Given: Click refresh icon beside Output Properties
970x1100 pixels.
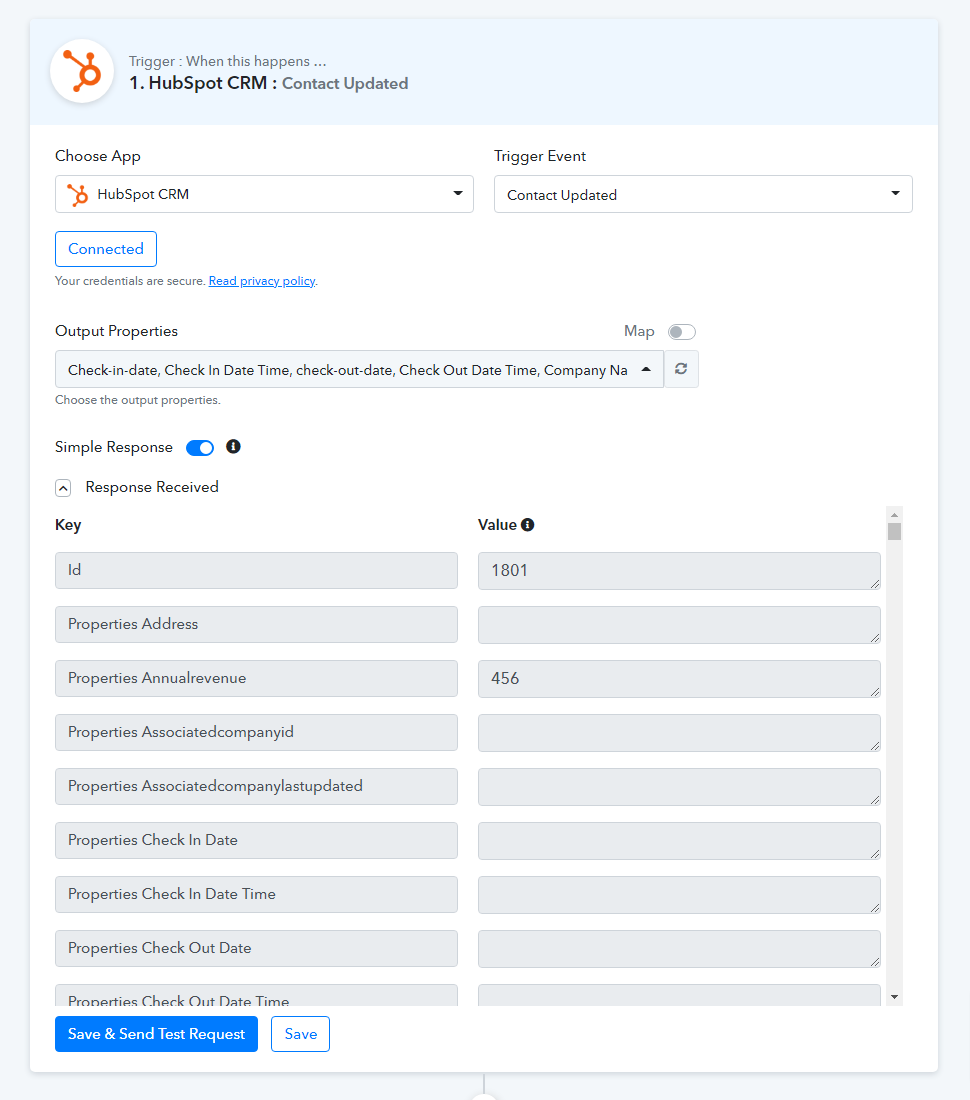Looking at the screenshot, I should (x=681, y=369).
